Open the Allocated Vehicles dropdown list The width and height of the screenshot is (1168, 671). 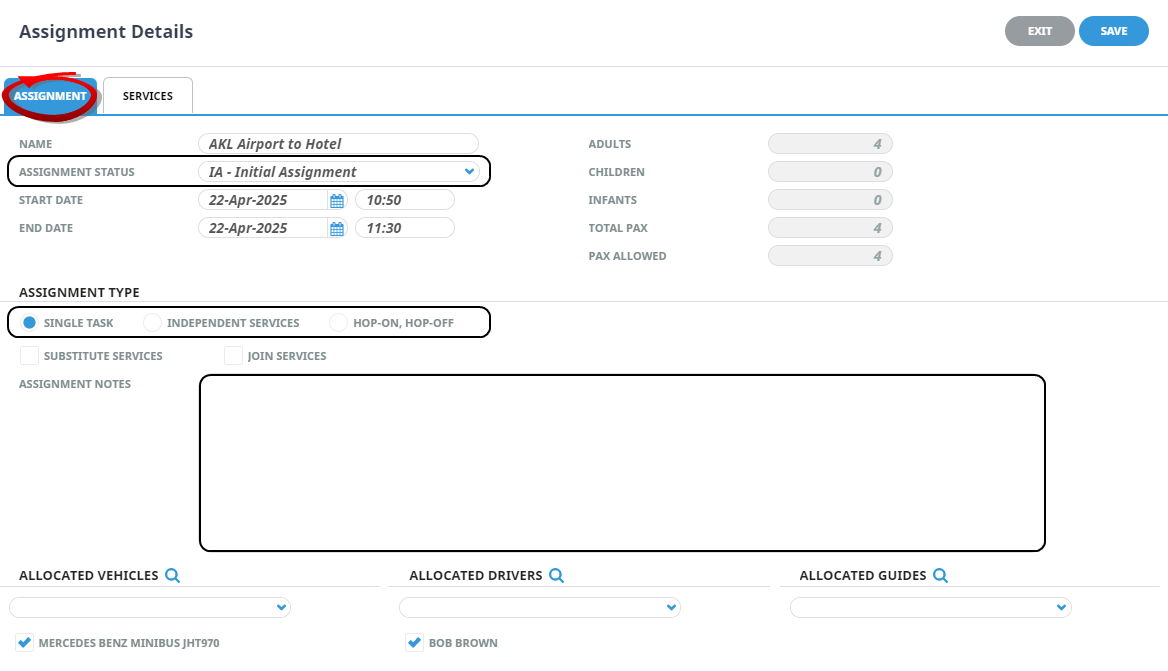(x=281, y=608)
